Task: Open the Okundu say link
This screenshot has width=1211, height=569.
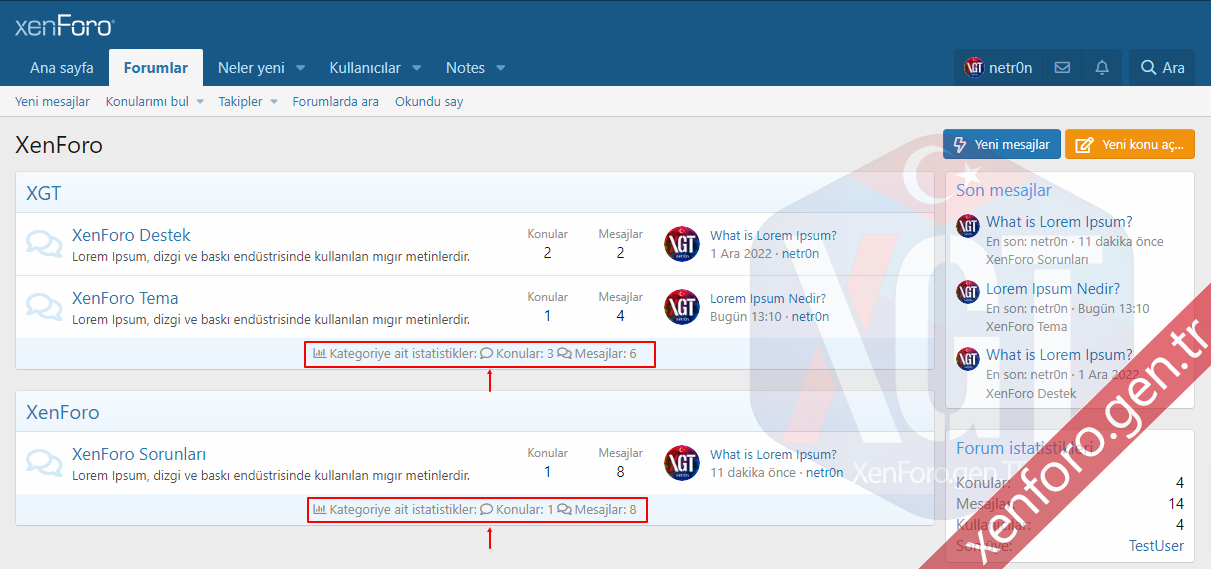Action: pos(429,101)
